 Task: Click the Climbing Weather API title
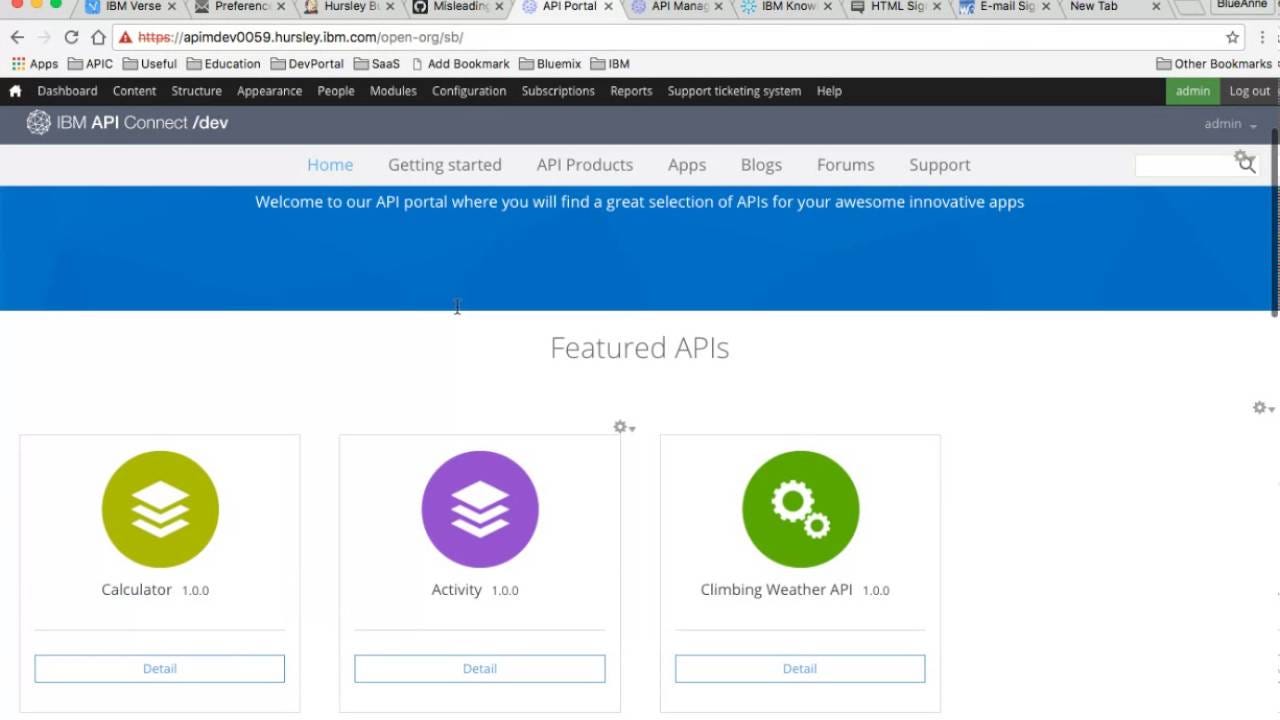coord(777,590)
